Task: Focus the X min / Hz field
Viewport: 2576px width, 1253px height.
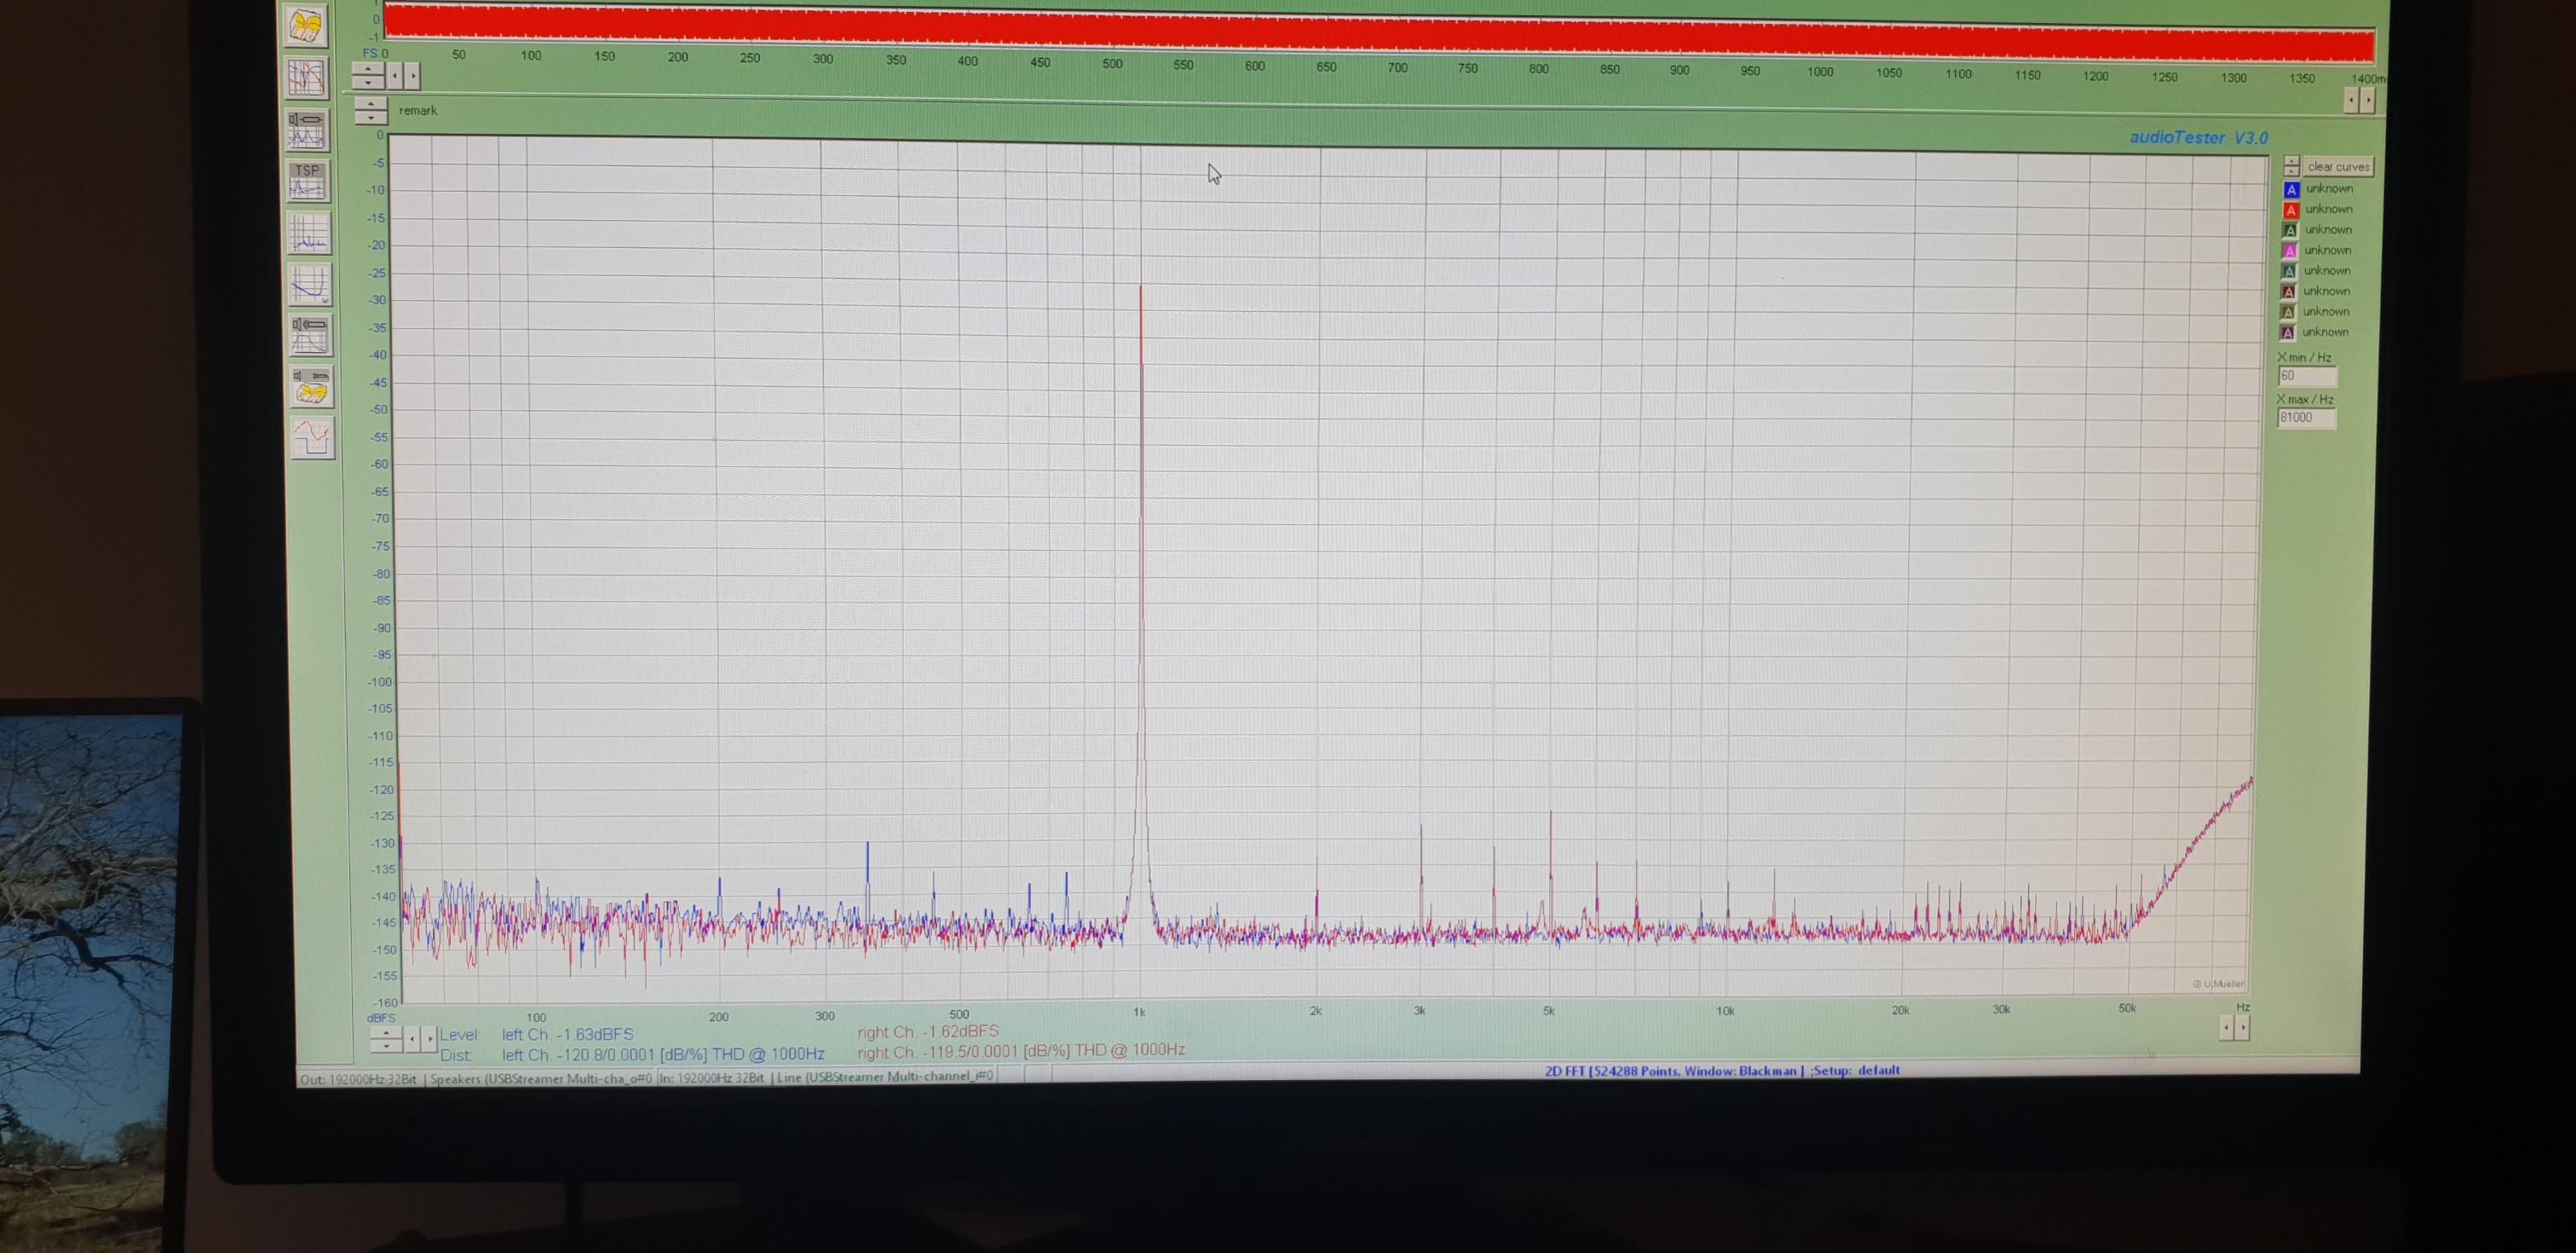Action: tap(2307, 376)
